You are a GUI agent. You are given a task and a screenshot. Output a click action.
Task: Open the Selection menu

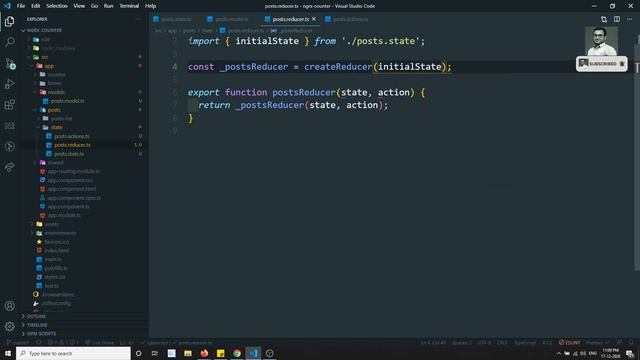click(57, 6)
